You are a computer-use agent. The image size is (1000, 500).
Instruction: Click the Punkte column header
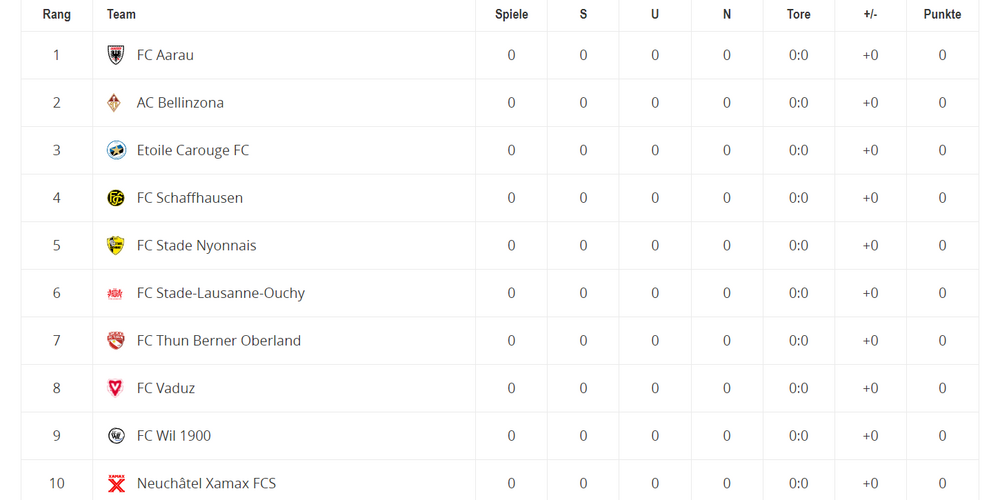click(942, 14)
